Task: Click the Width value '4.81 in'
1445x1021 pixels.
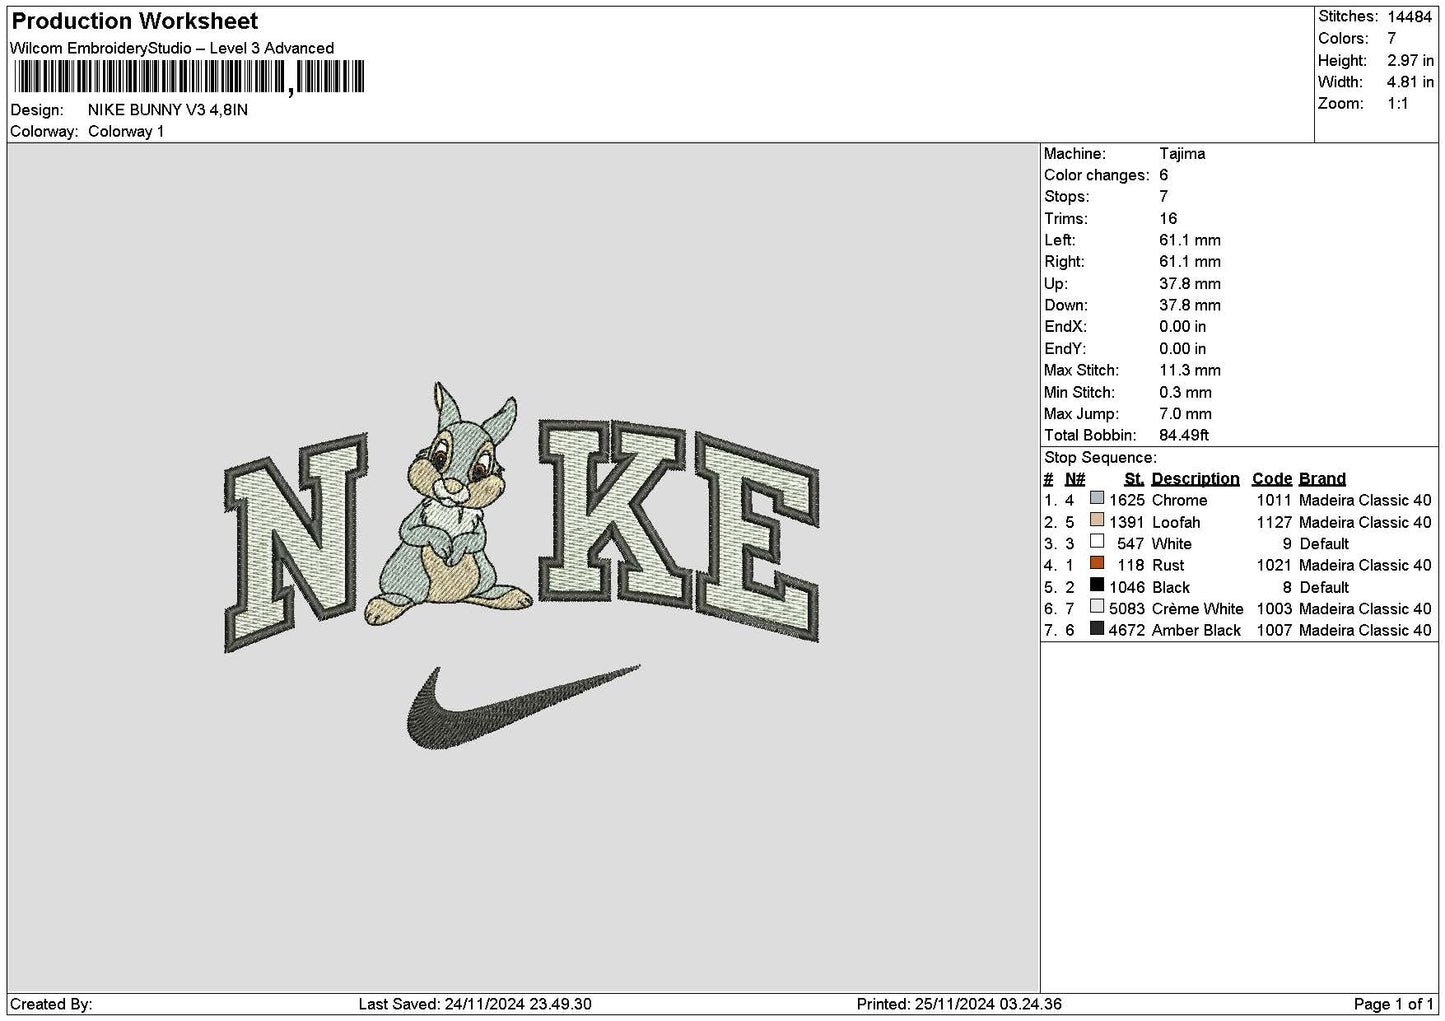Action: pos(1411,82)
